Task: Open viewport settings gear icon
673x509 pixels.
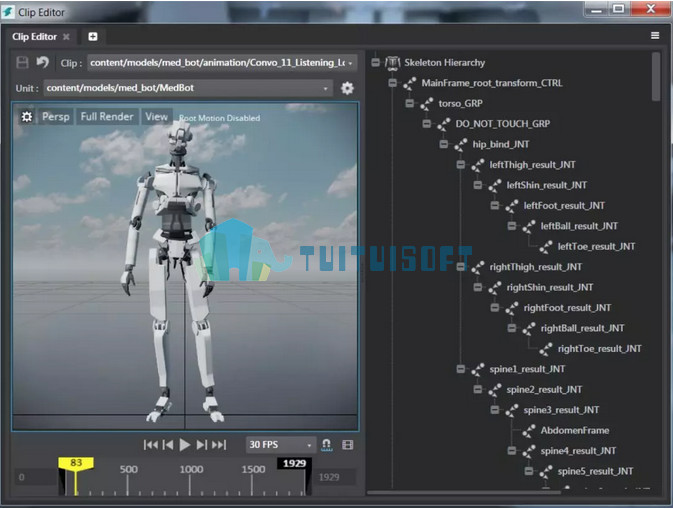Action: click(x=27, y=117)
